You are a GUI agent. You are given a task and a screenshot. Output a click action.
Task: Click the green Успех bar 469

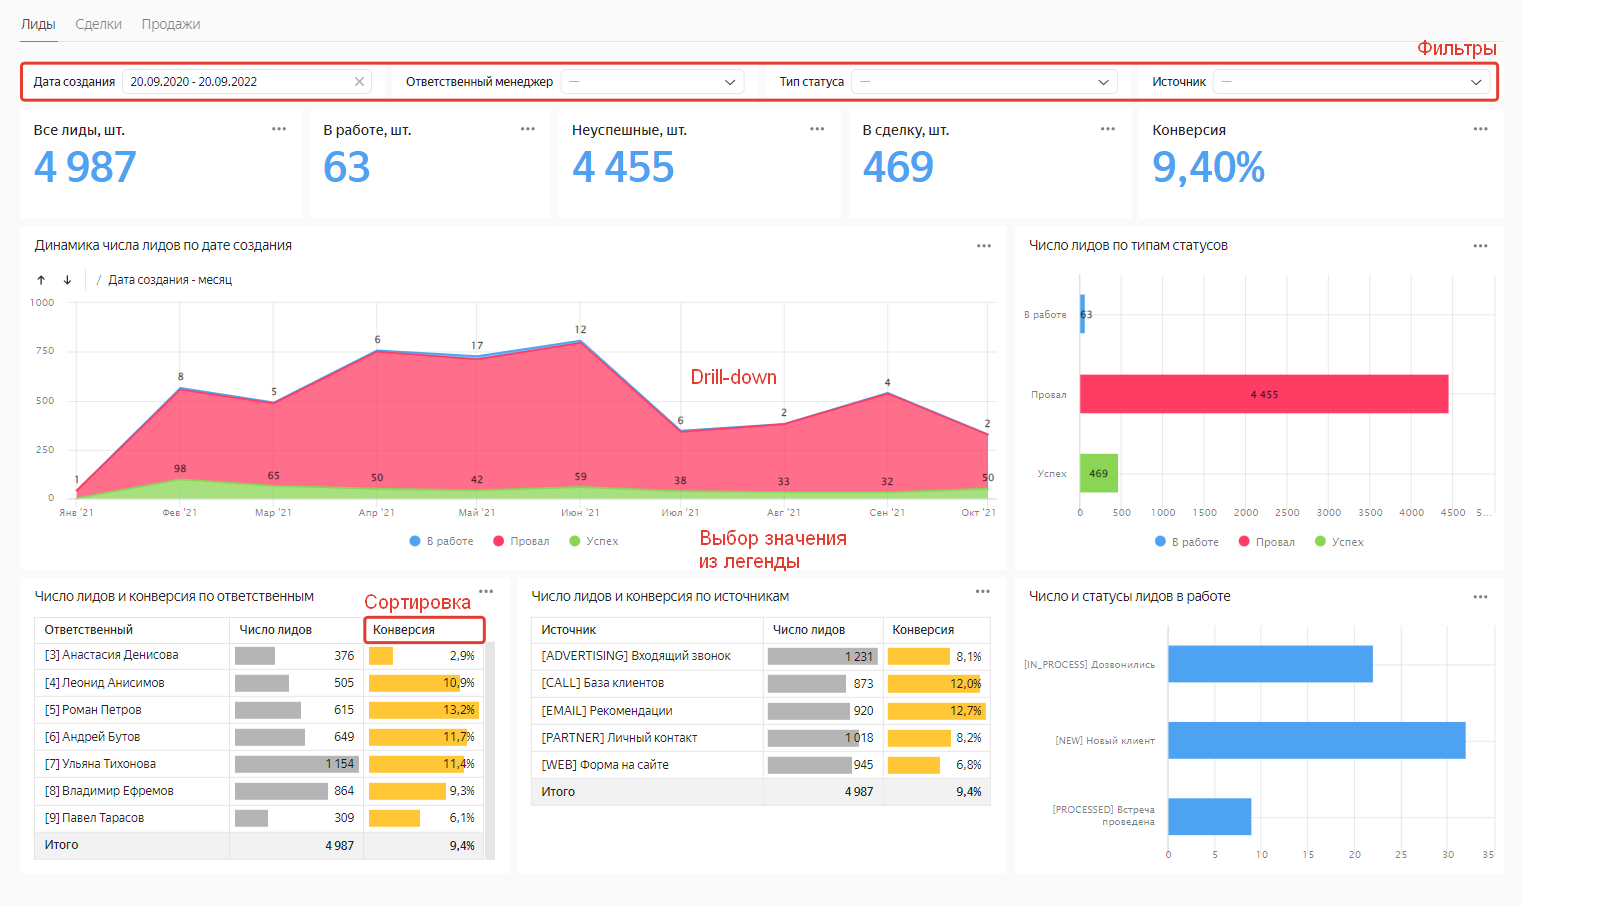[x=1099, y=473]
